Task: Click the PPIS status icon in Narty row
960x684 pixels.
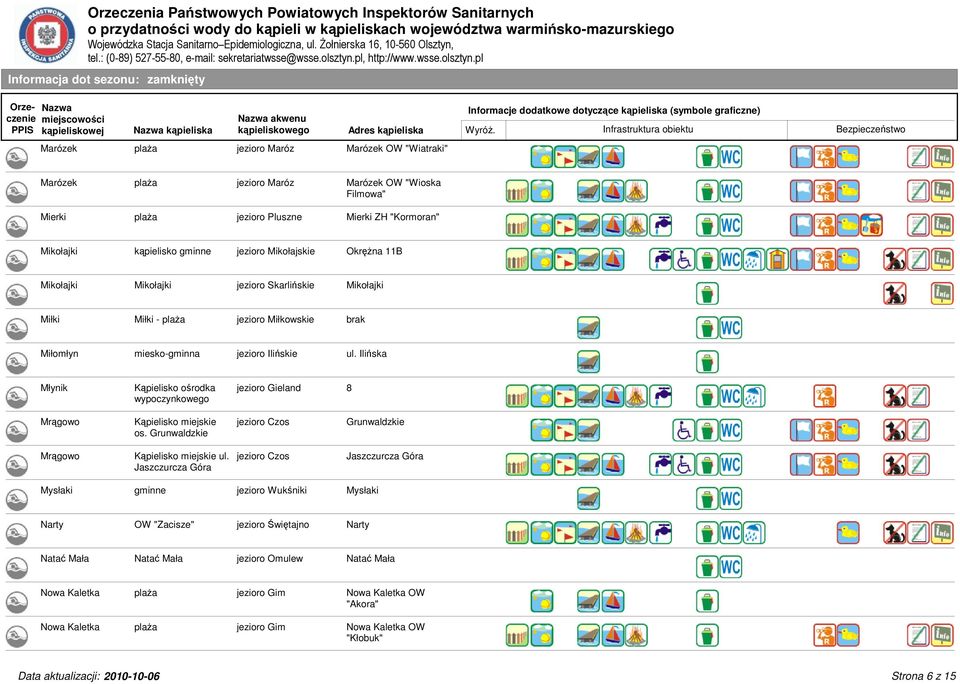Action: 17,534
